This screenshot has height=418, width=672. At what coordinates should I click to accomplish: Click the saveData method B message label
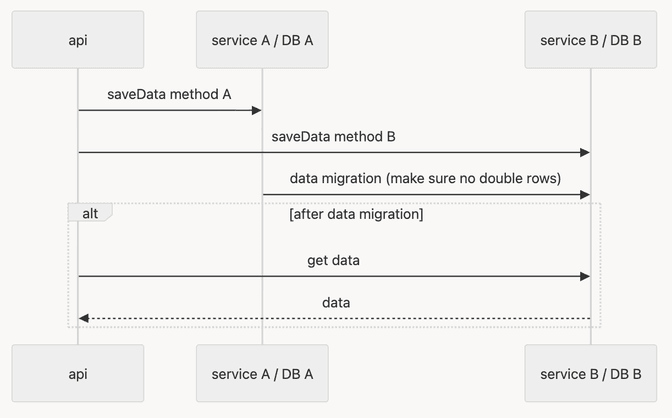pyautogui.click(x=334, y=136)
